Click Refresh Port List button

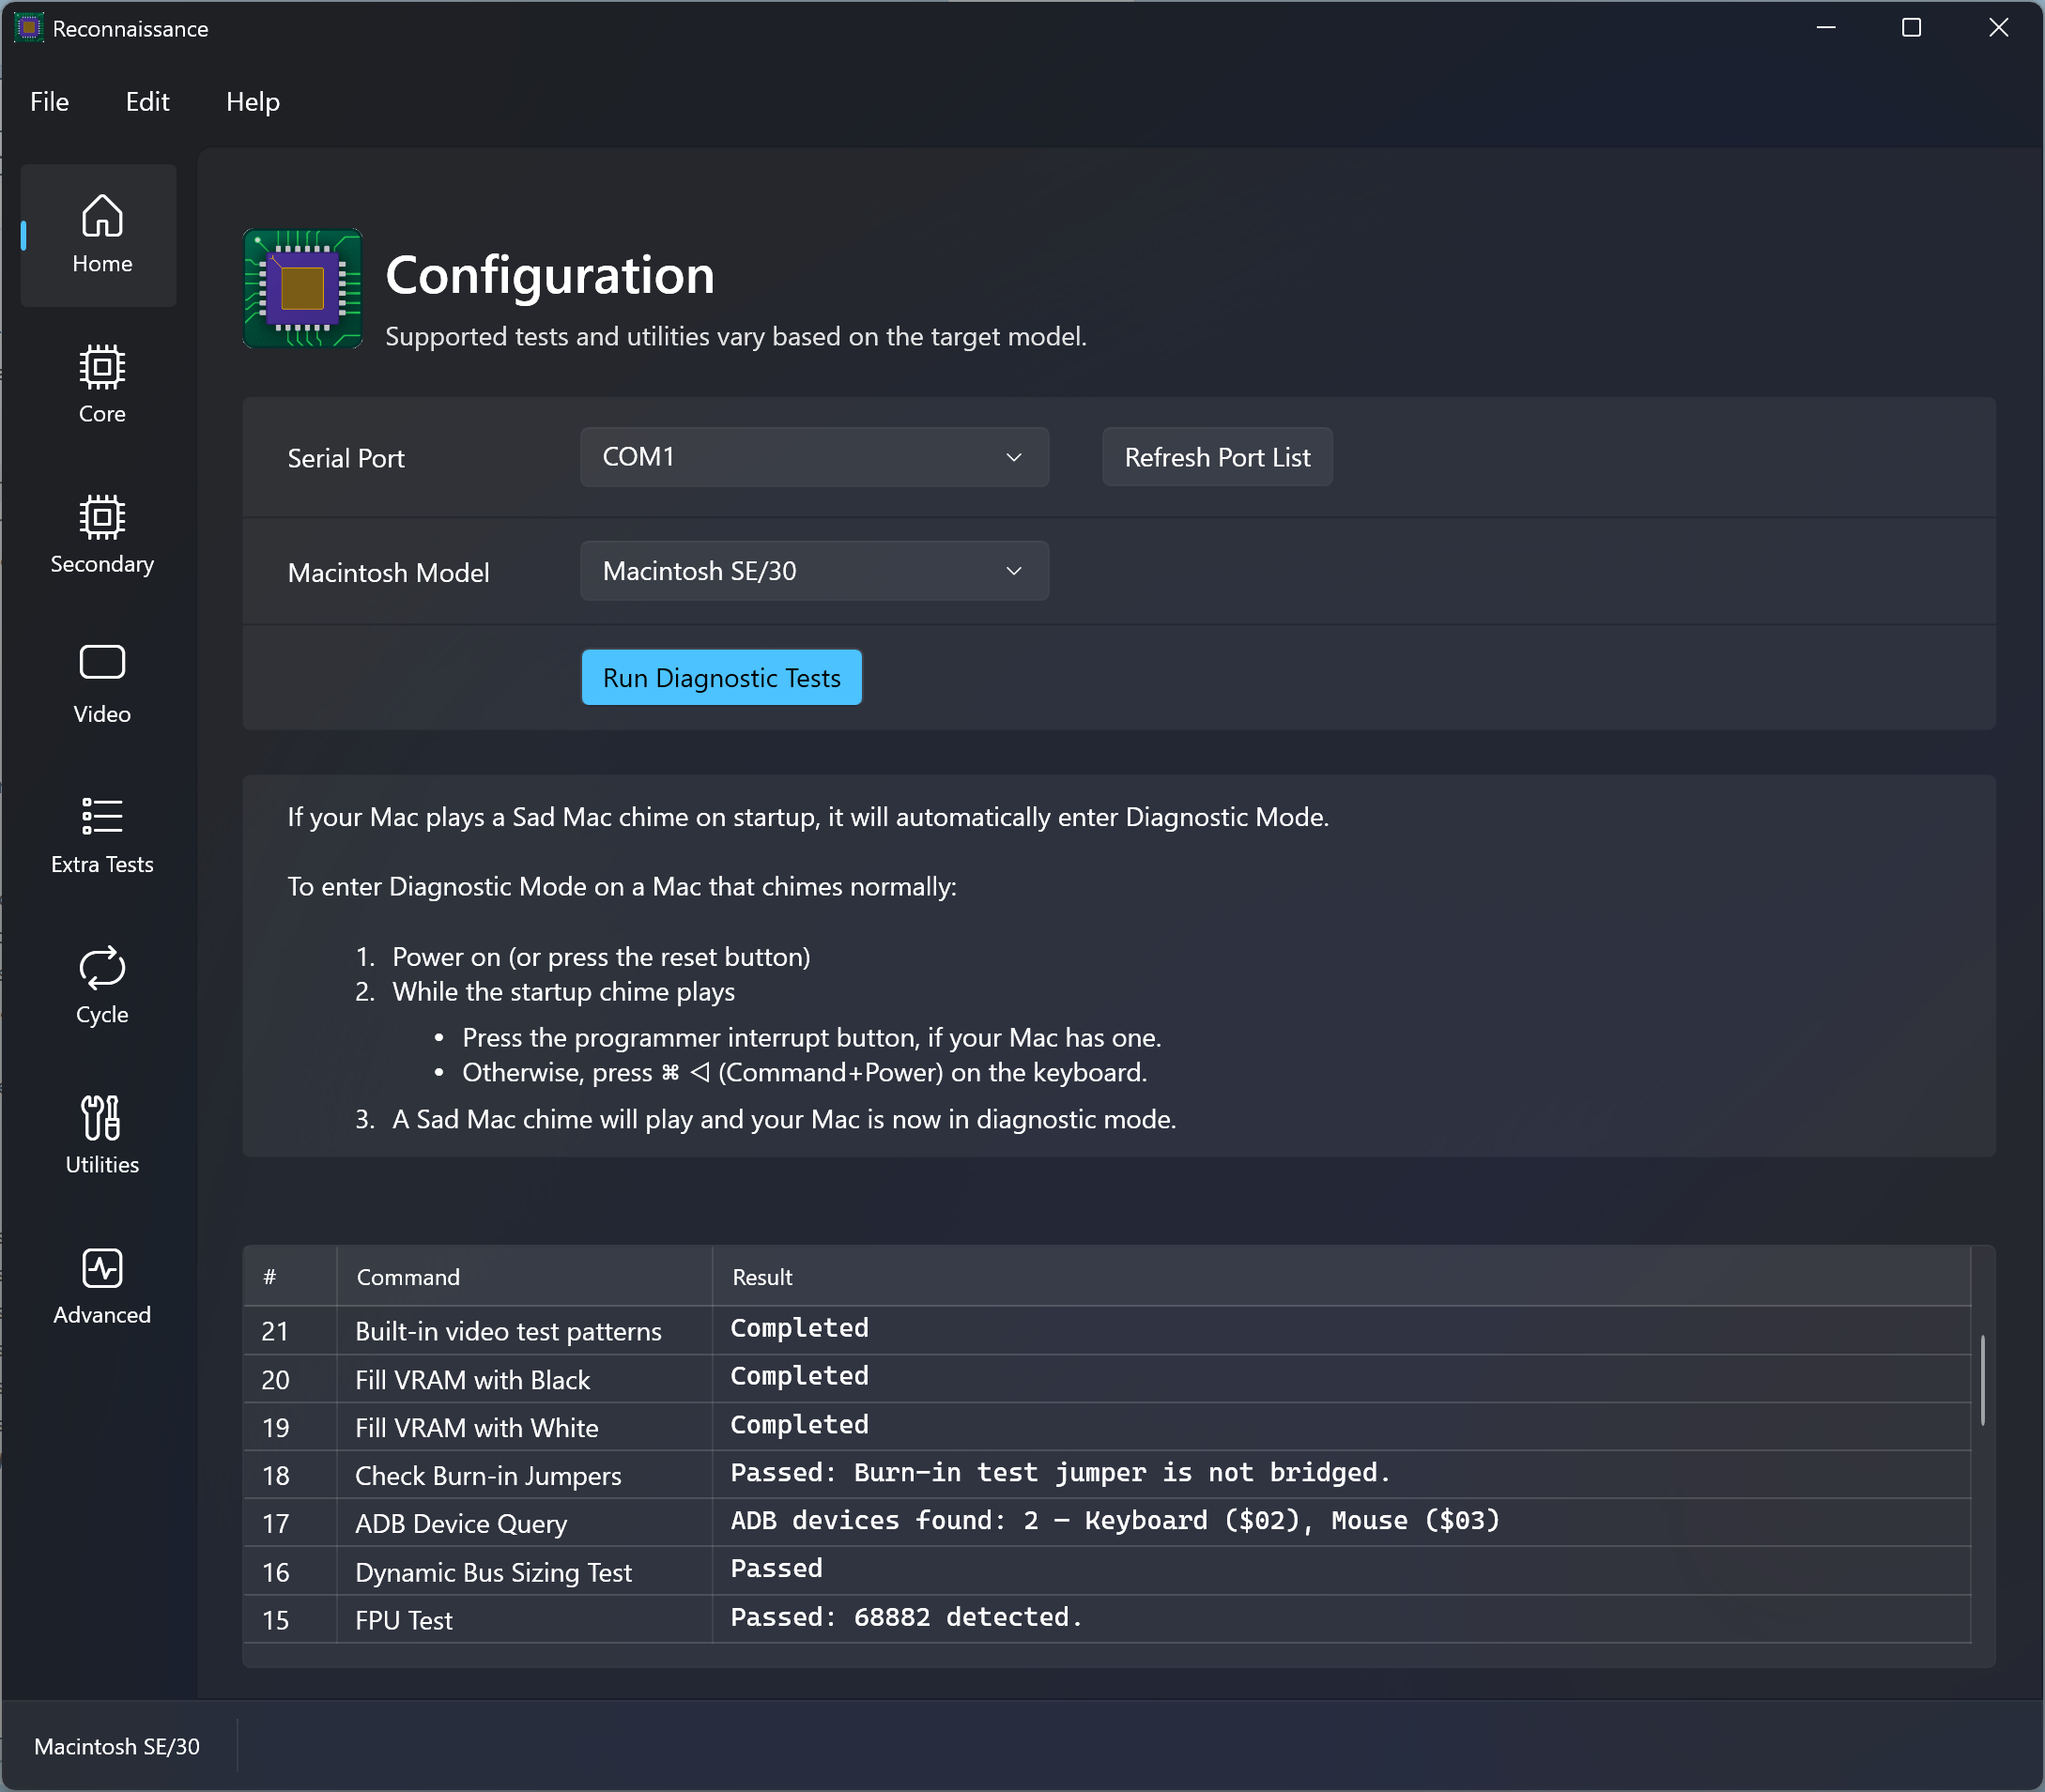tap(1216, 457)
